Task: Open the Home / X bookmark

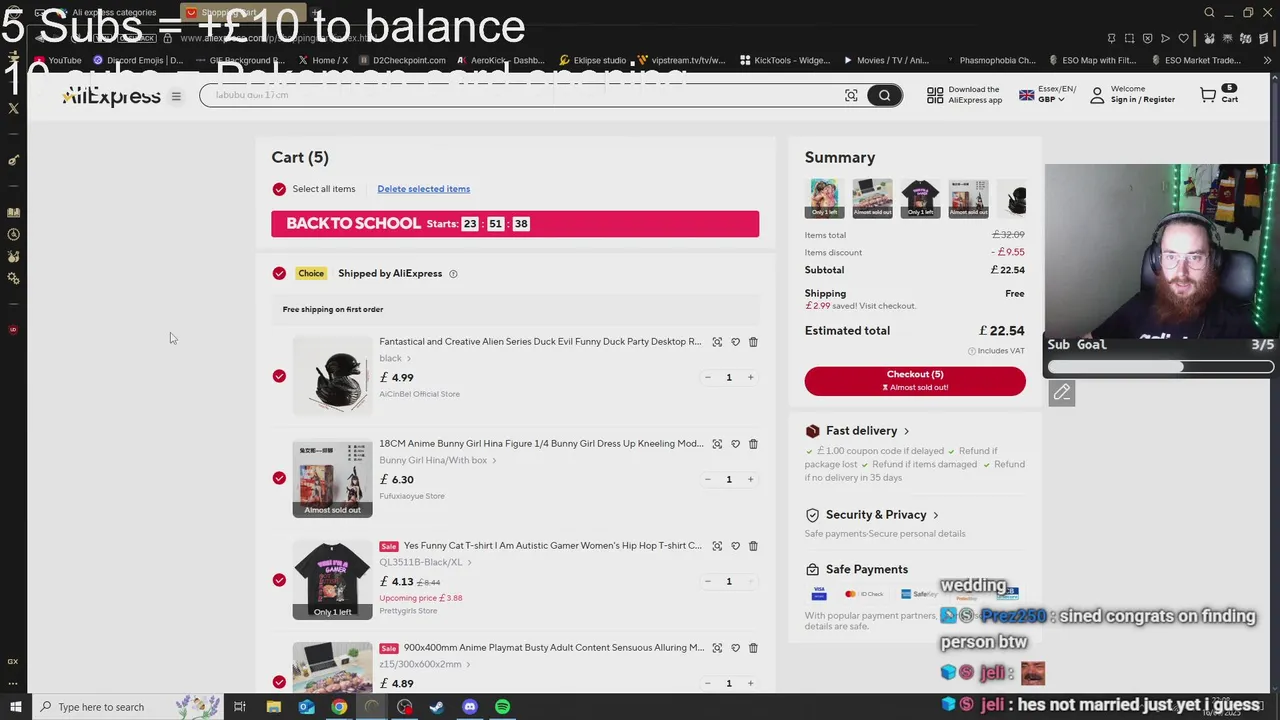Action: (x=322, y=60)
